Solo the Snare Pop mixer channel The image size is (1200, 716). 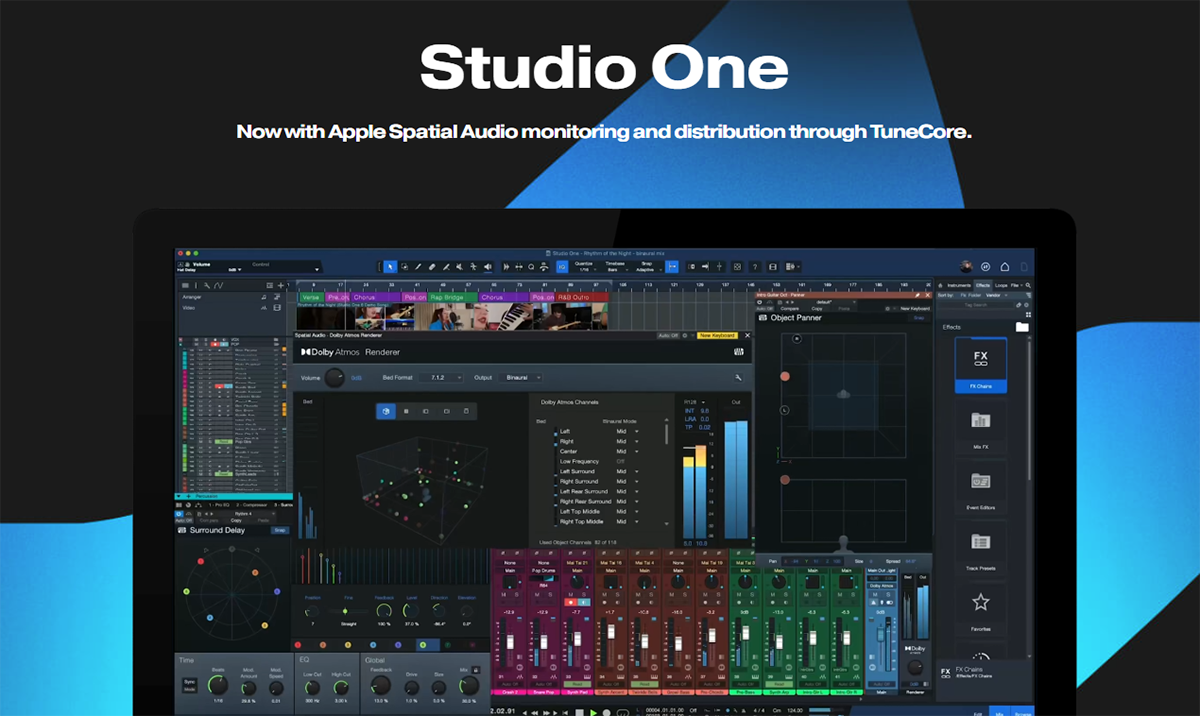[550, 595]
